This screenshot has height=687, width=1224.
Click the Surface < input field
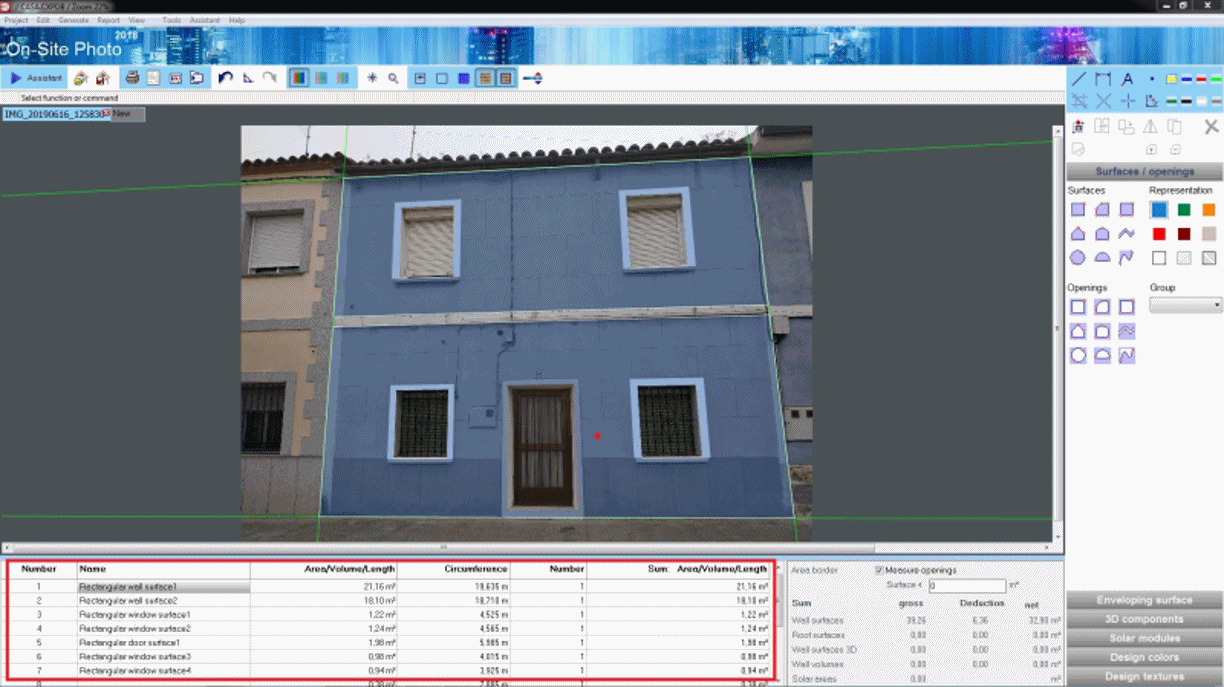966,586
